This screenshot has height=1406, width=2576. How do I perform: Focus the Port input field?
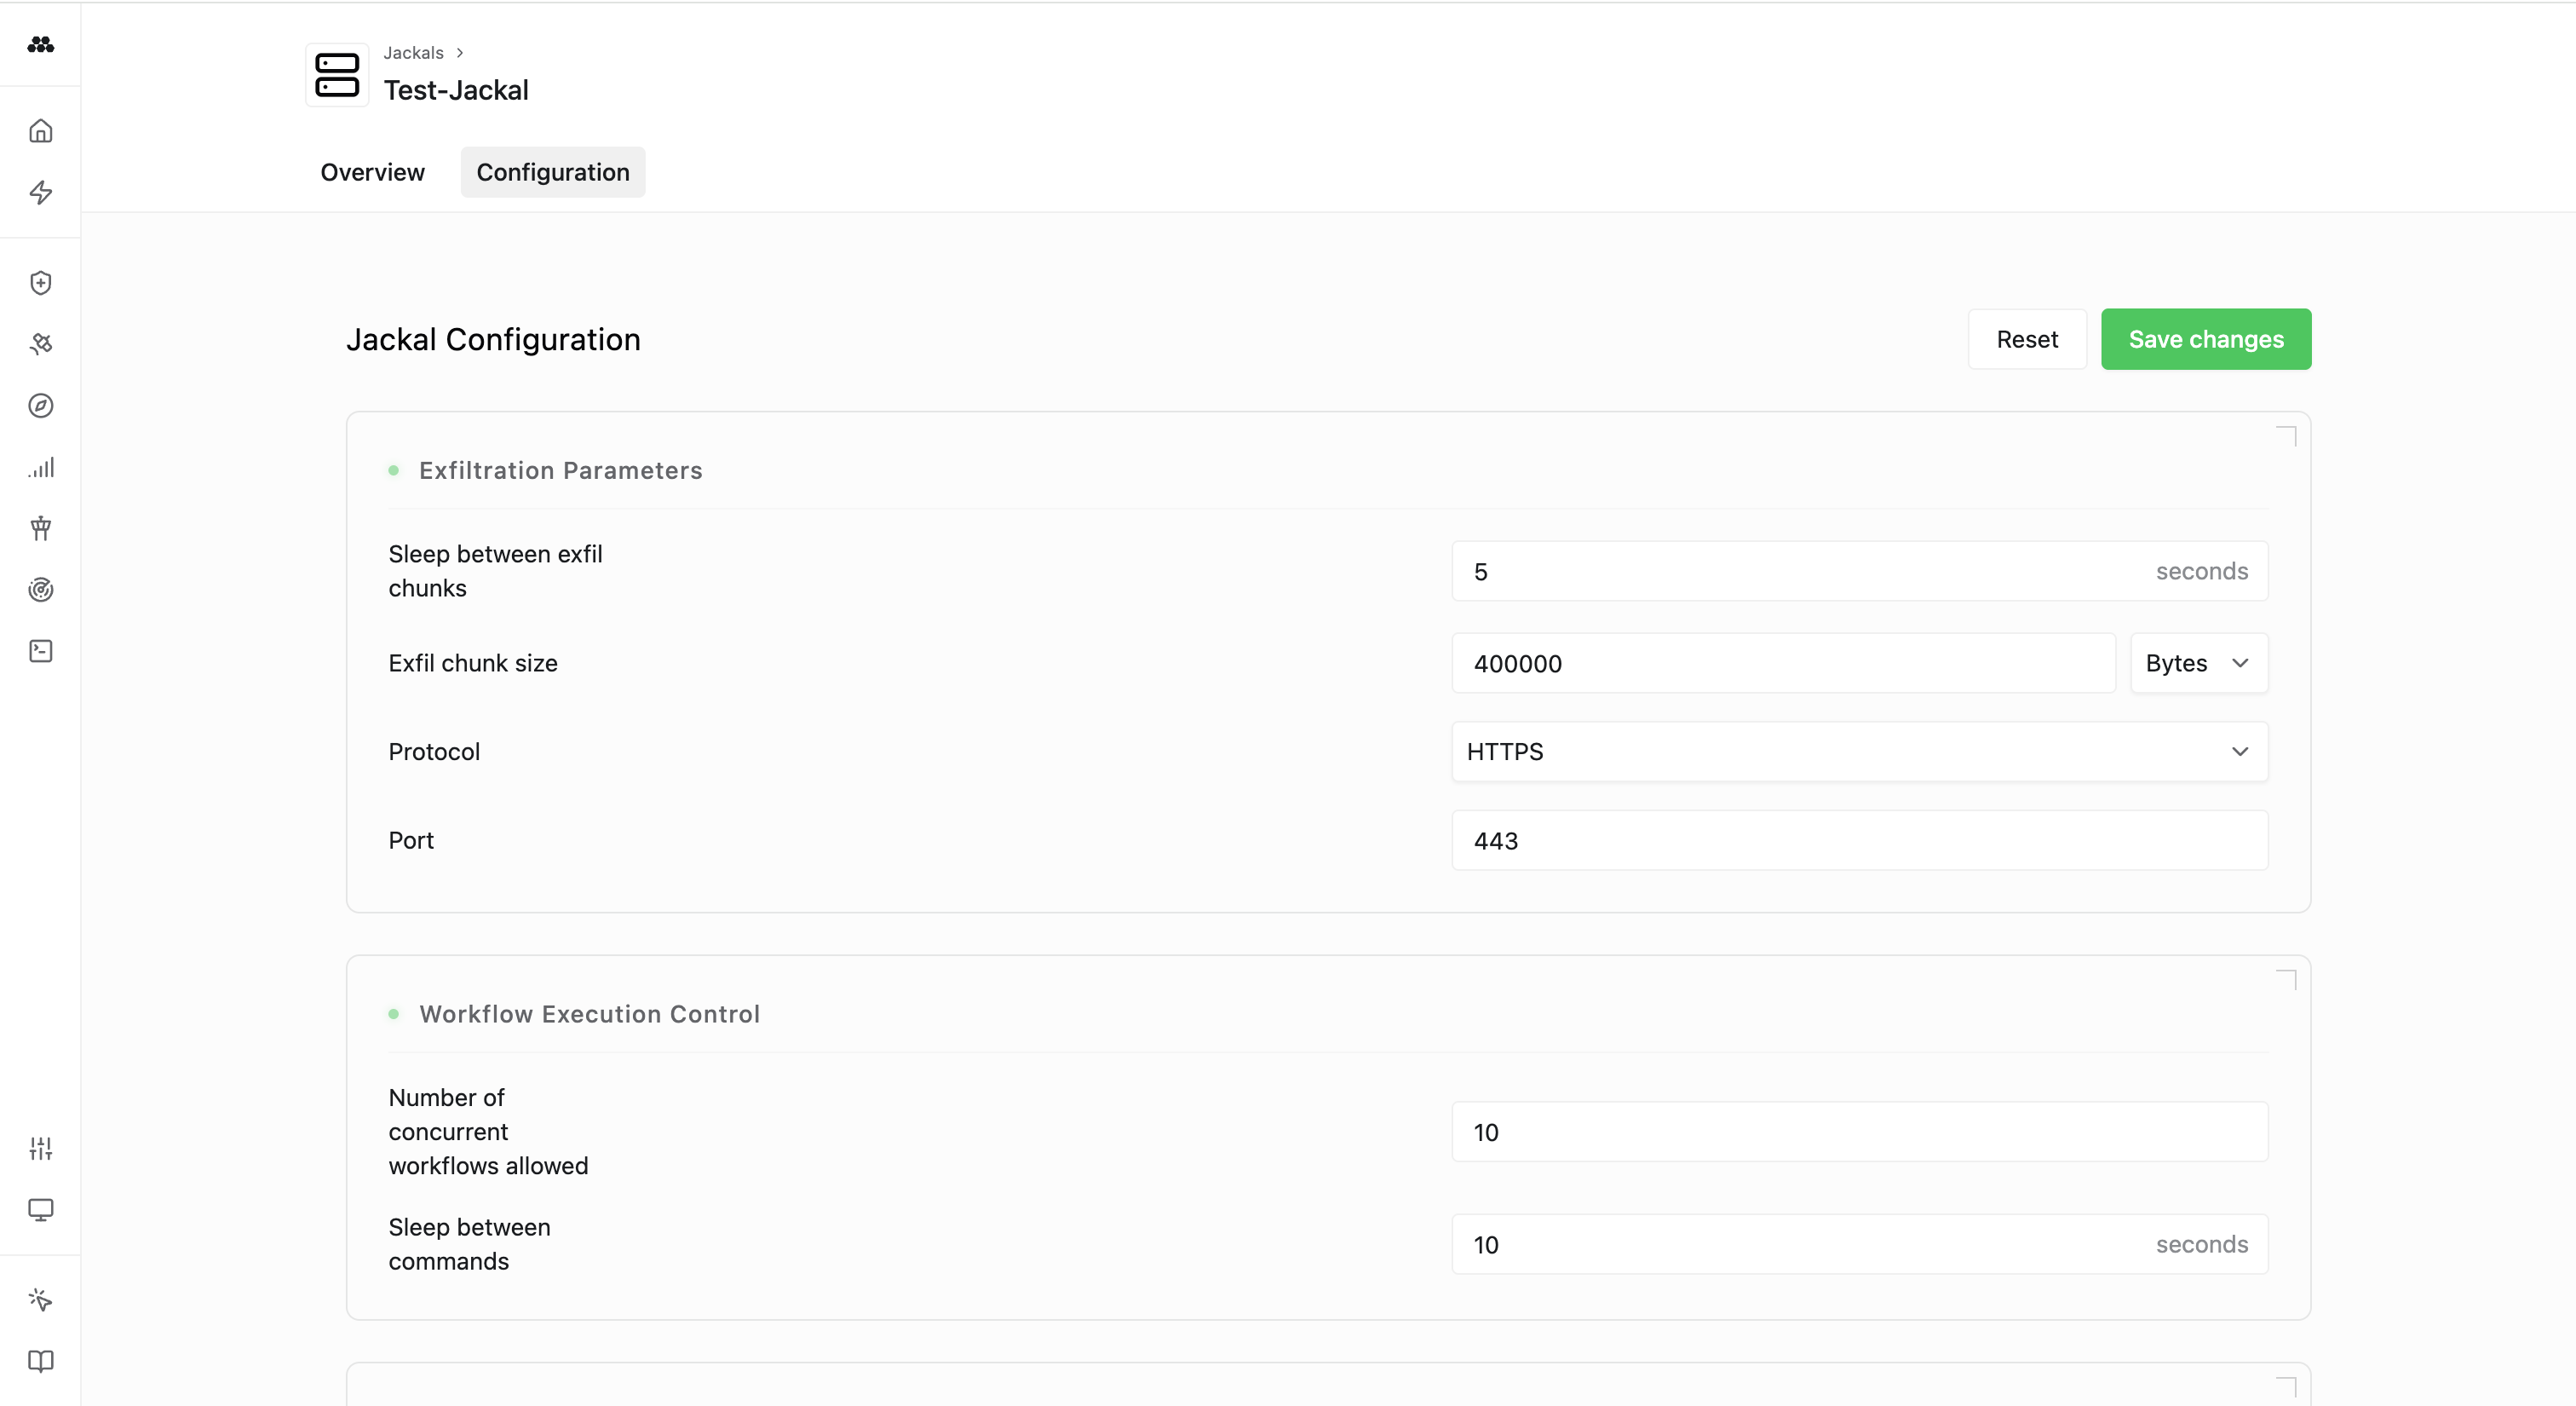point(1858,841)
